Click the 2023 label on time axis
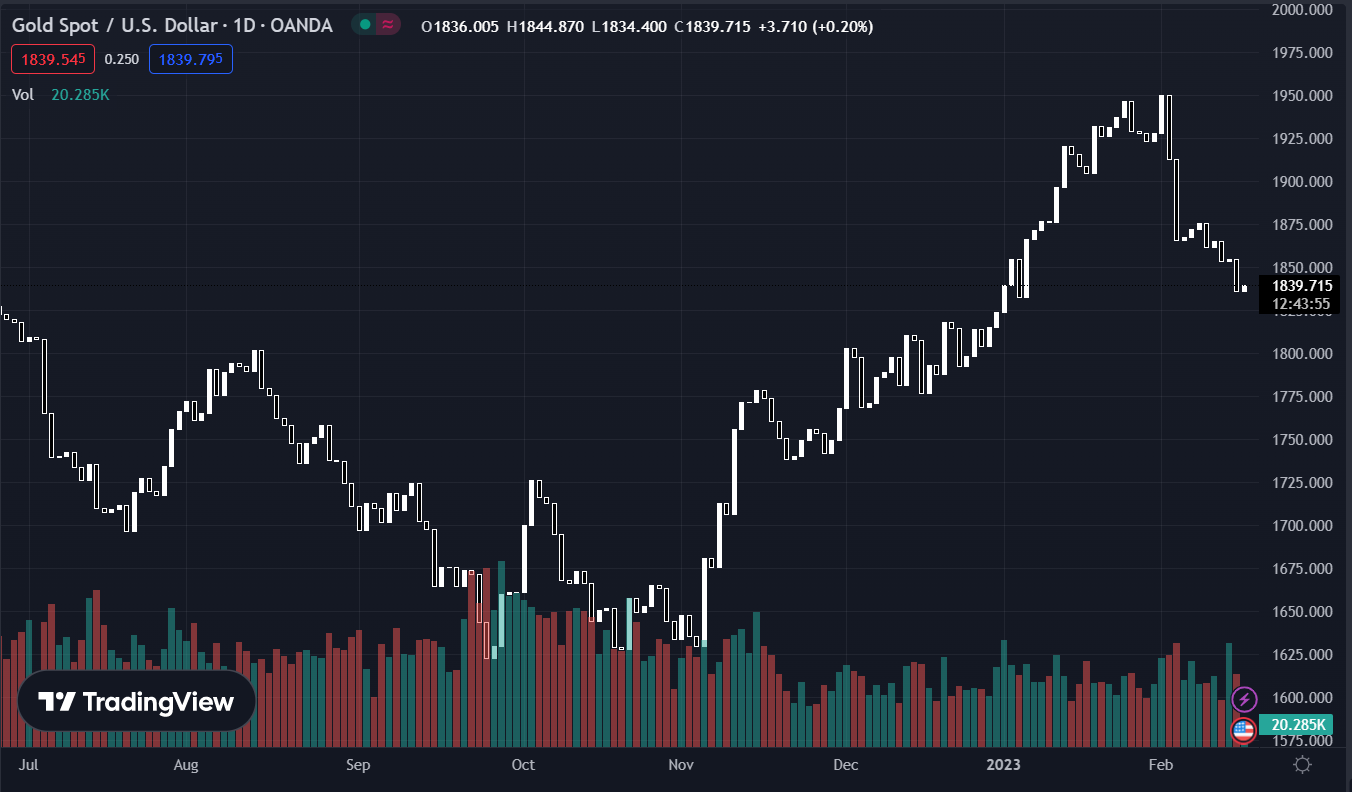 [x=1003, y=765]
